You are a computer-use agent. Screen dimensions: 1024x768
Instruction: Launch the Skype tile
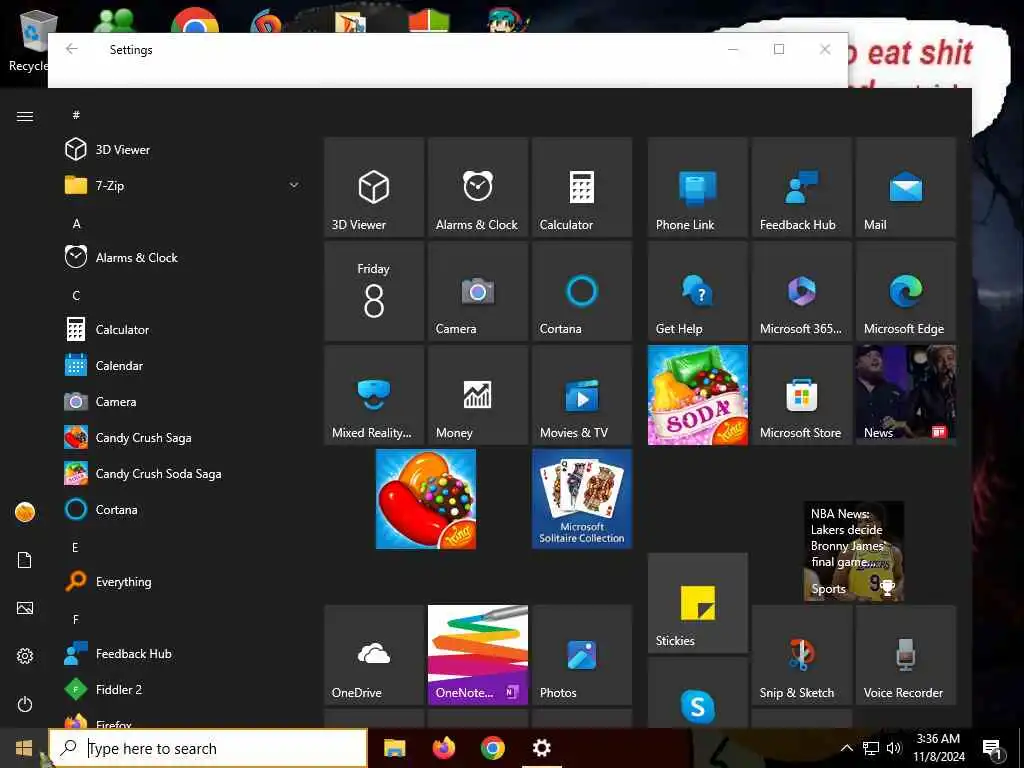[x=697, y=692]
